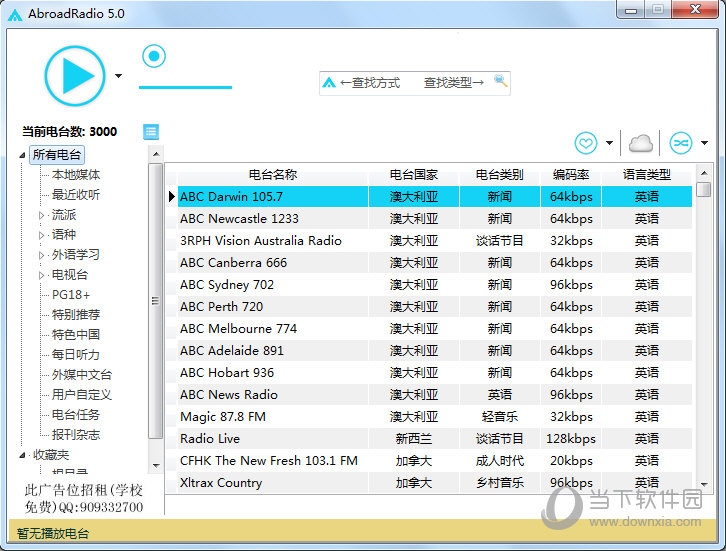Click the station list scroll down arrow
726x551 pixels.
pos(704,484)
